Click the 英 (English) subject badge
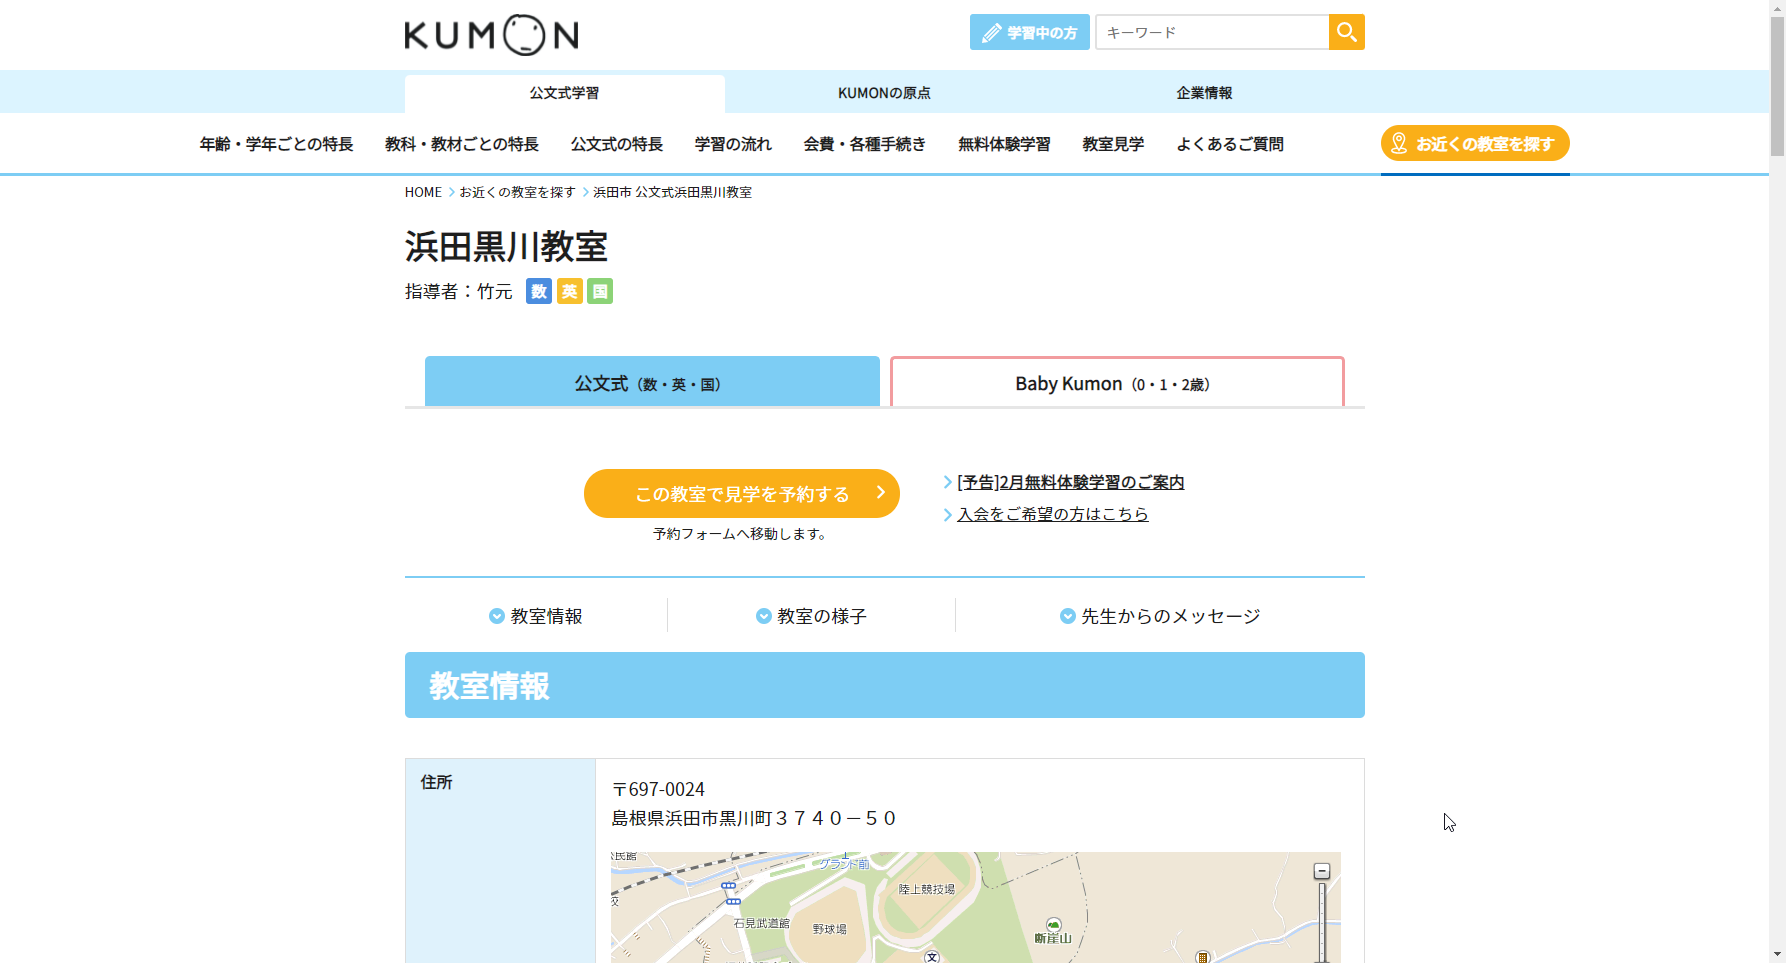The height and width of the screenshot is (963, 1786). point(570,291)
